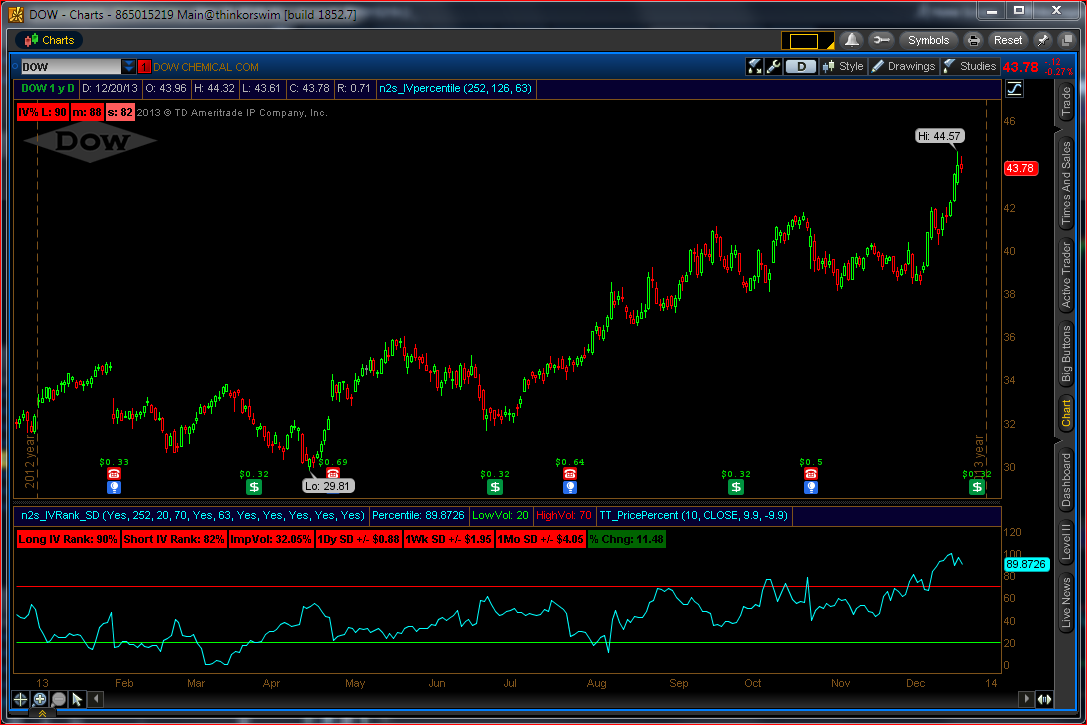1087x725 pixels.
Task: Click into the DOW symbol entry field
Action: point(70,67)
